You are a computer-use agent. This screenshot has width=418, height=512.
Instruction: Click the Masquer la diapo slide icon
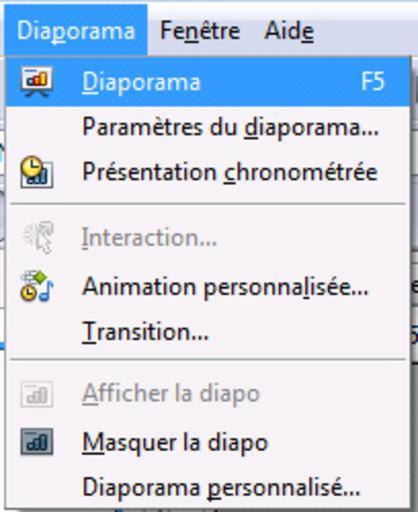(x=37, y=442)
